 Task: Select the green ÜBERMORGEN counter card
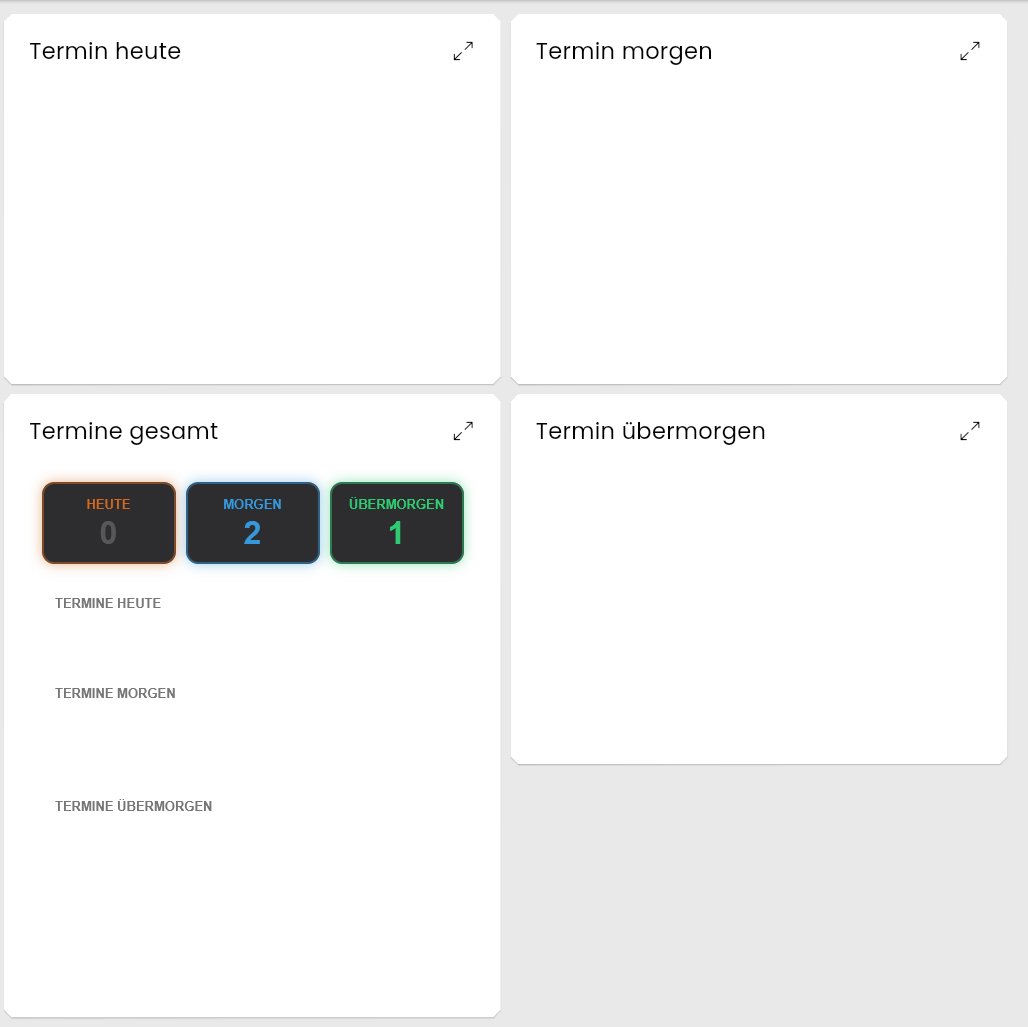pos(397,523)
